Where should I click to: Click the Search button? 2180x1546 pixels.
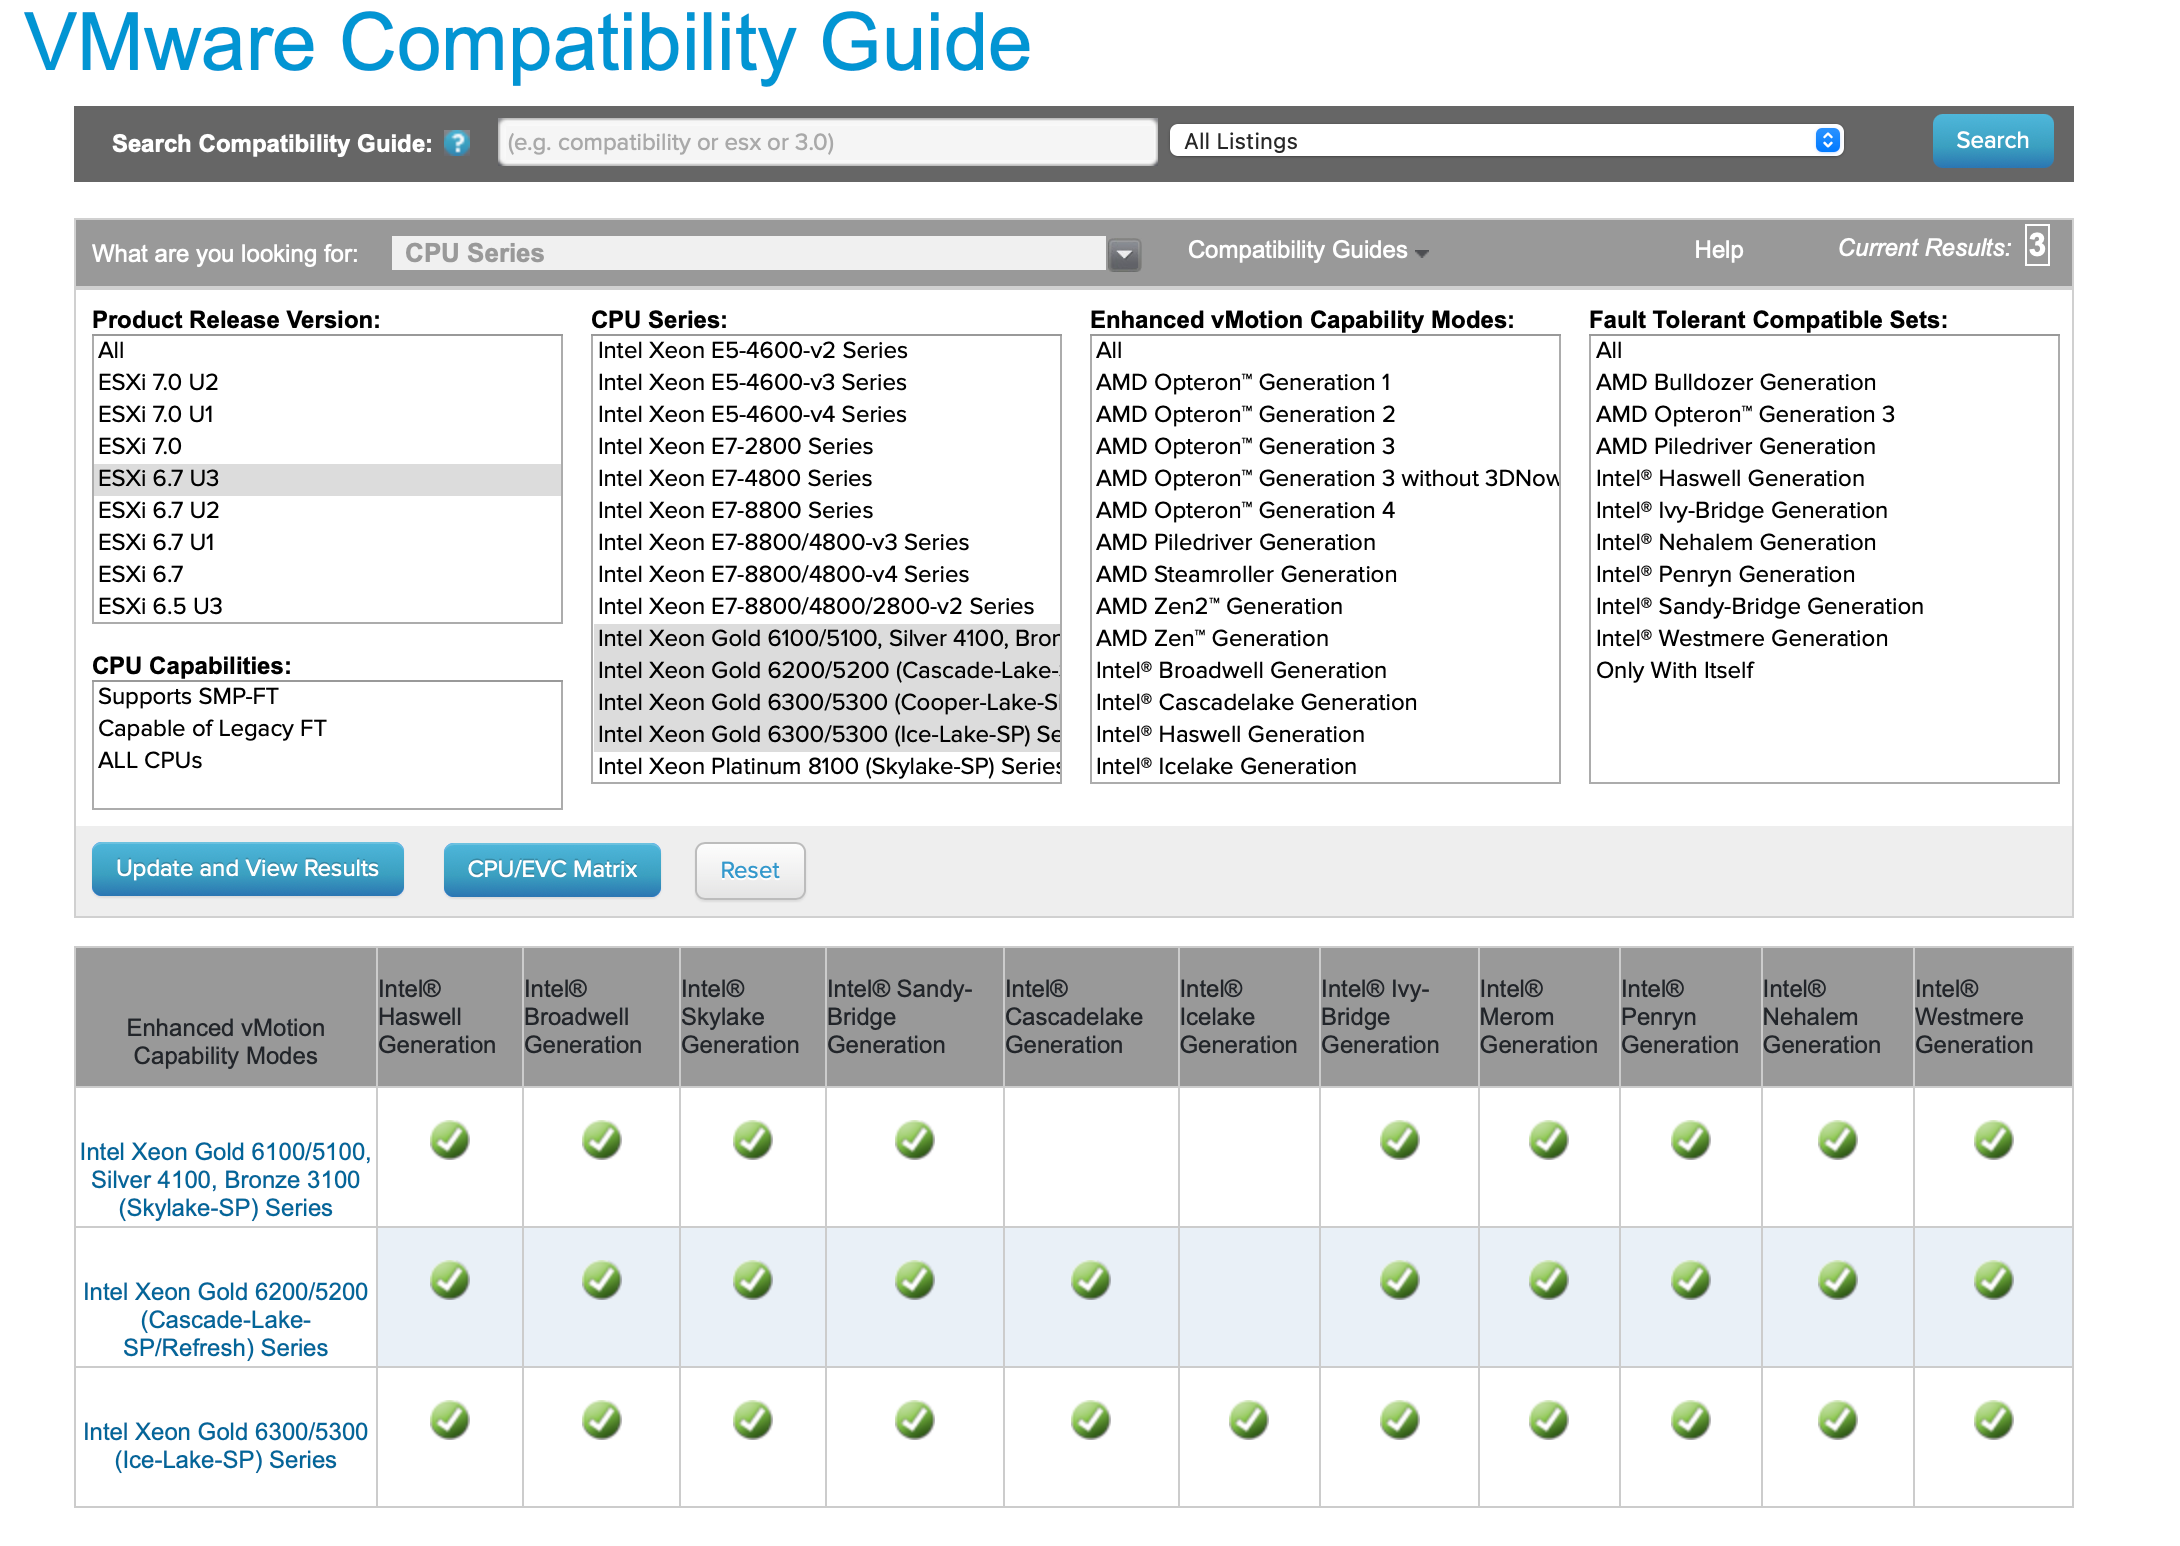pyautogui.click(x=1992, y=141)
